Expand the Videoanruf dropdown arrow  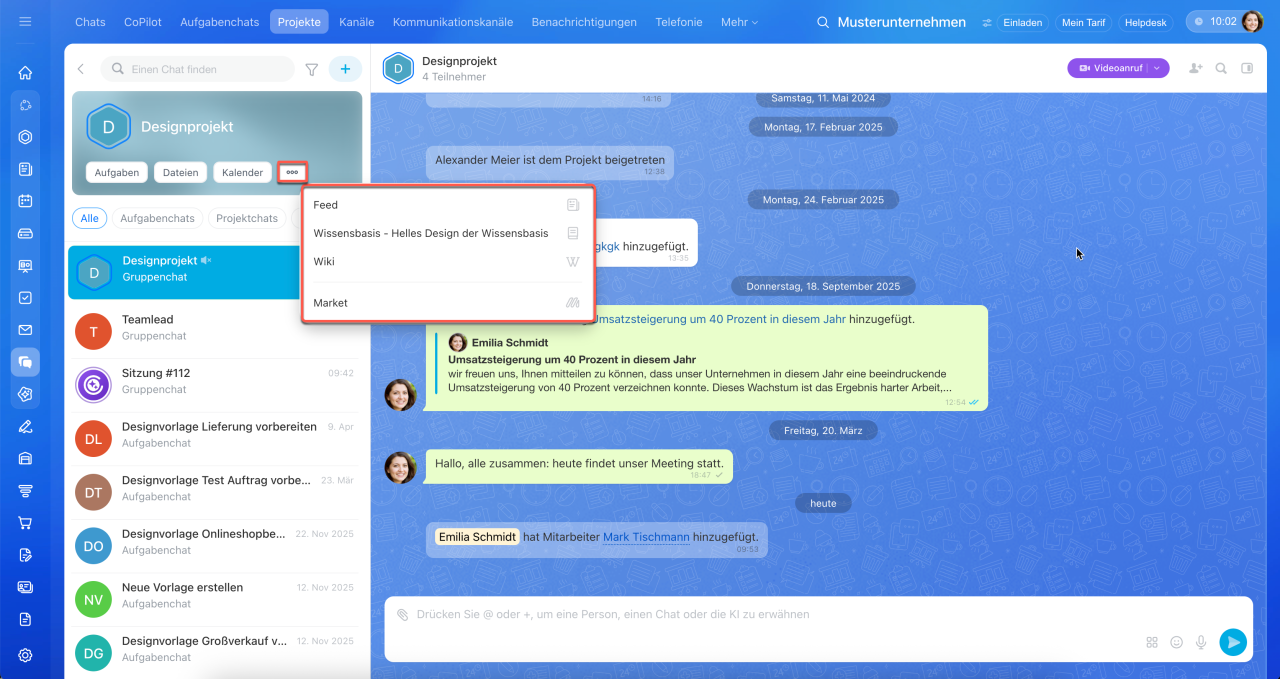pyautogui.click(x=1157, y=68)
